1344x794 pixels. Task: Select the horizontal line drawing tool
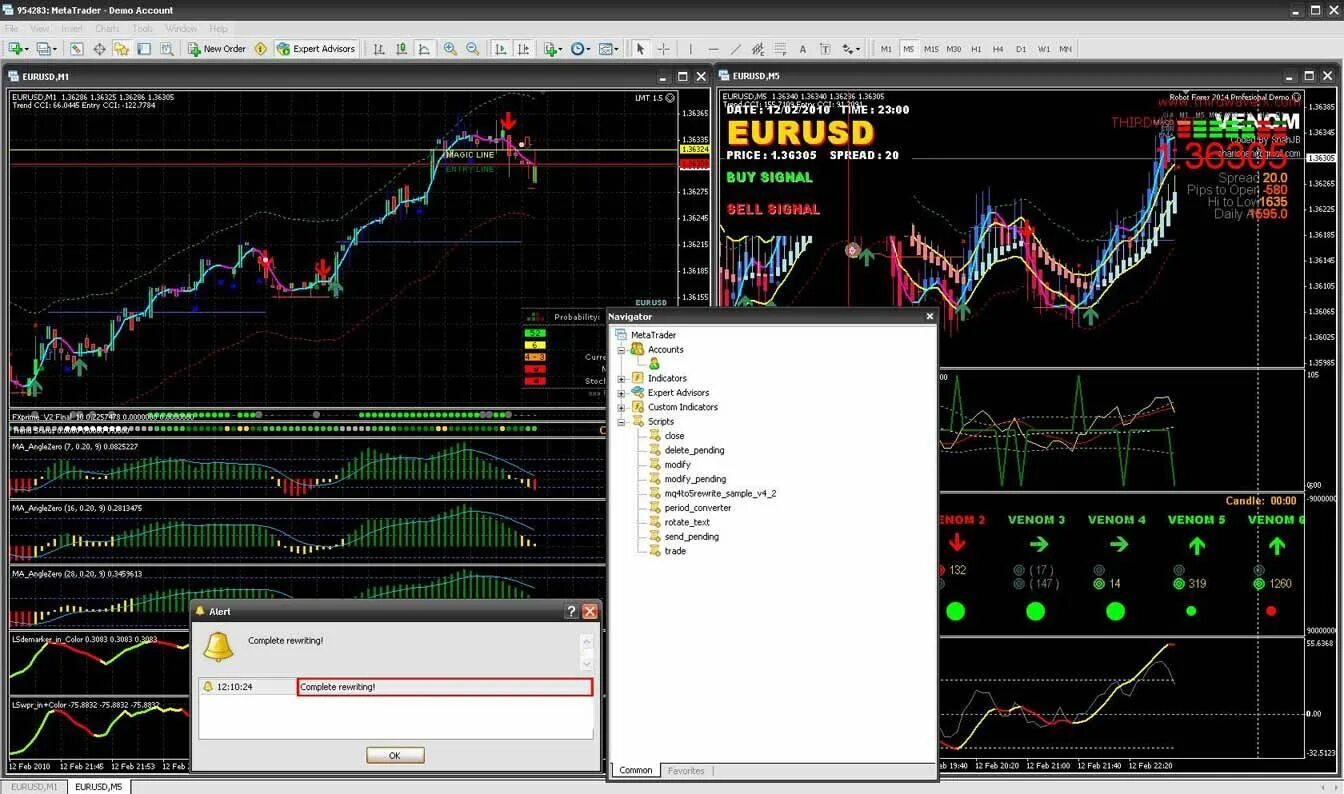tap(713, 49)
